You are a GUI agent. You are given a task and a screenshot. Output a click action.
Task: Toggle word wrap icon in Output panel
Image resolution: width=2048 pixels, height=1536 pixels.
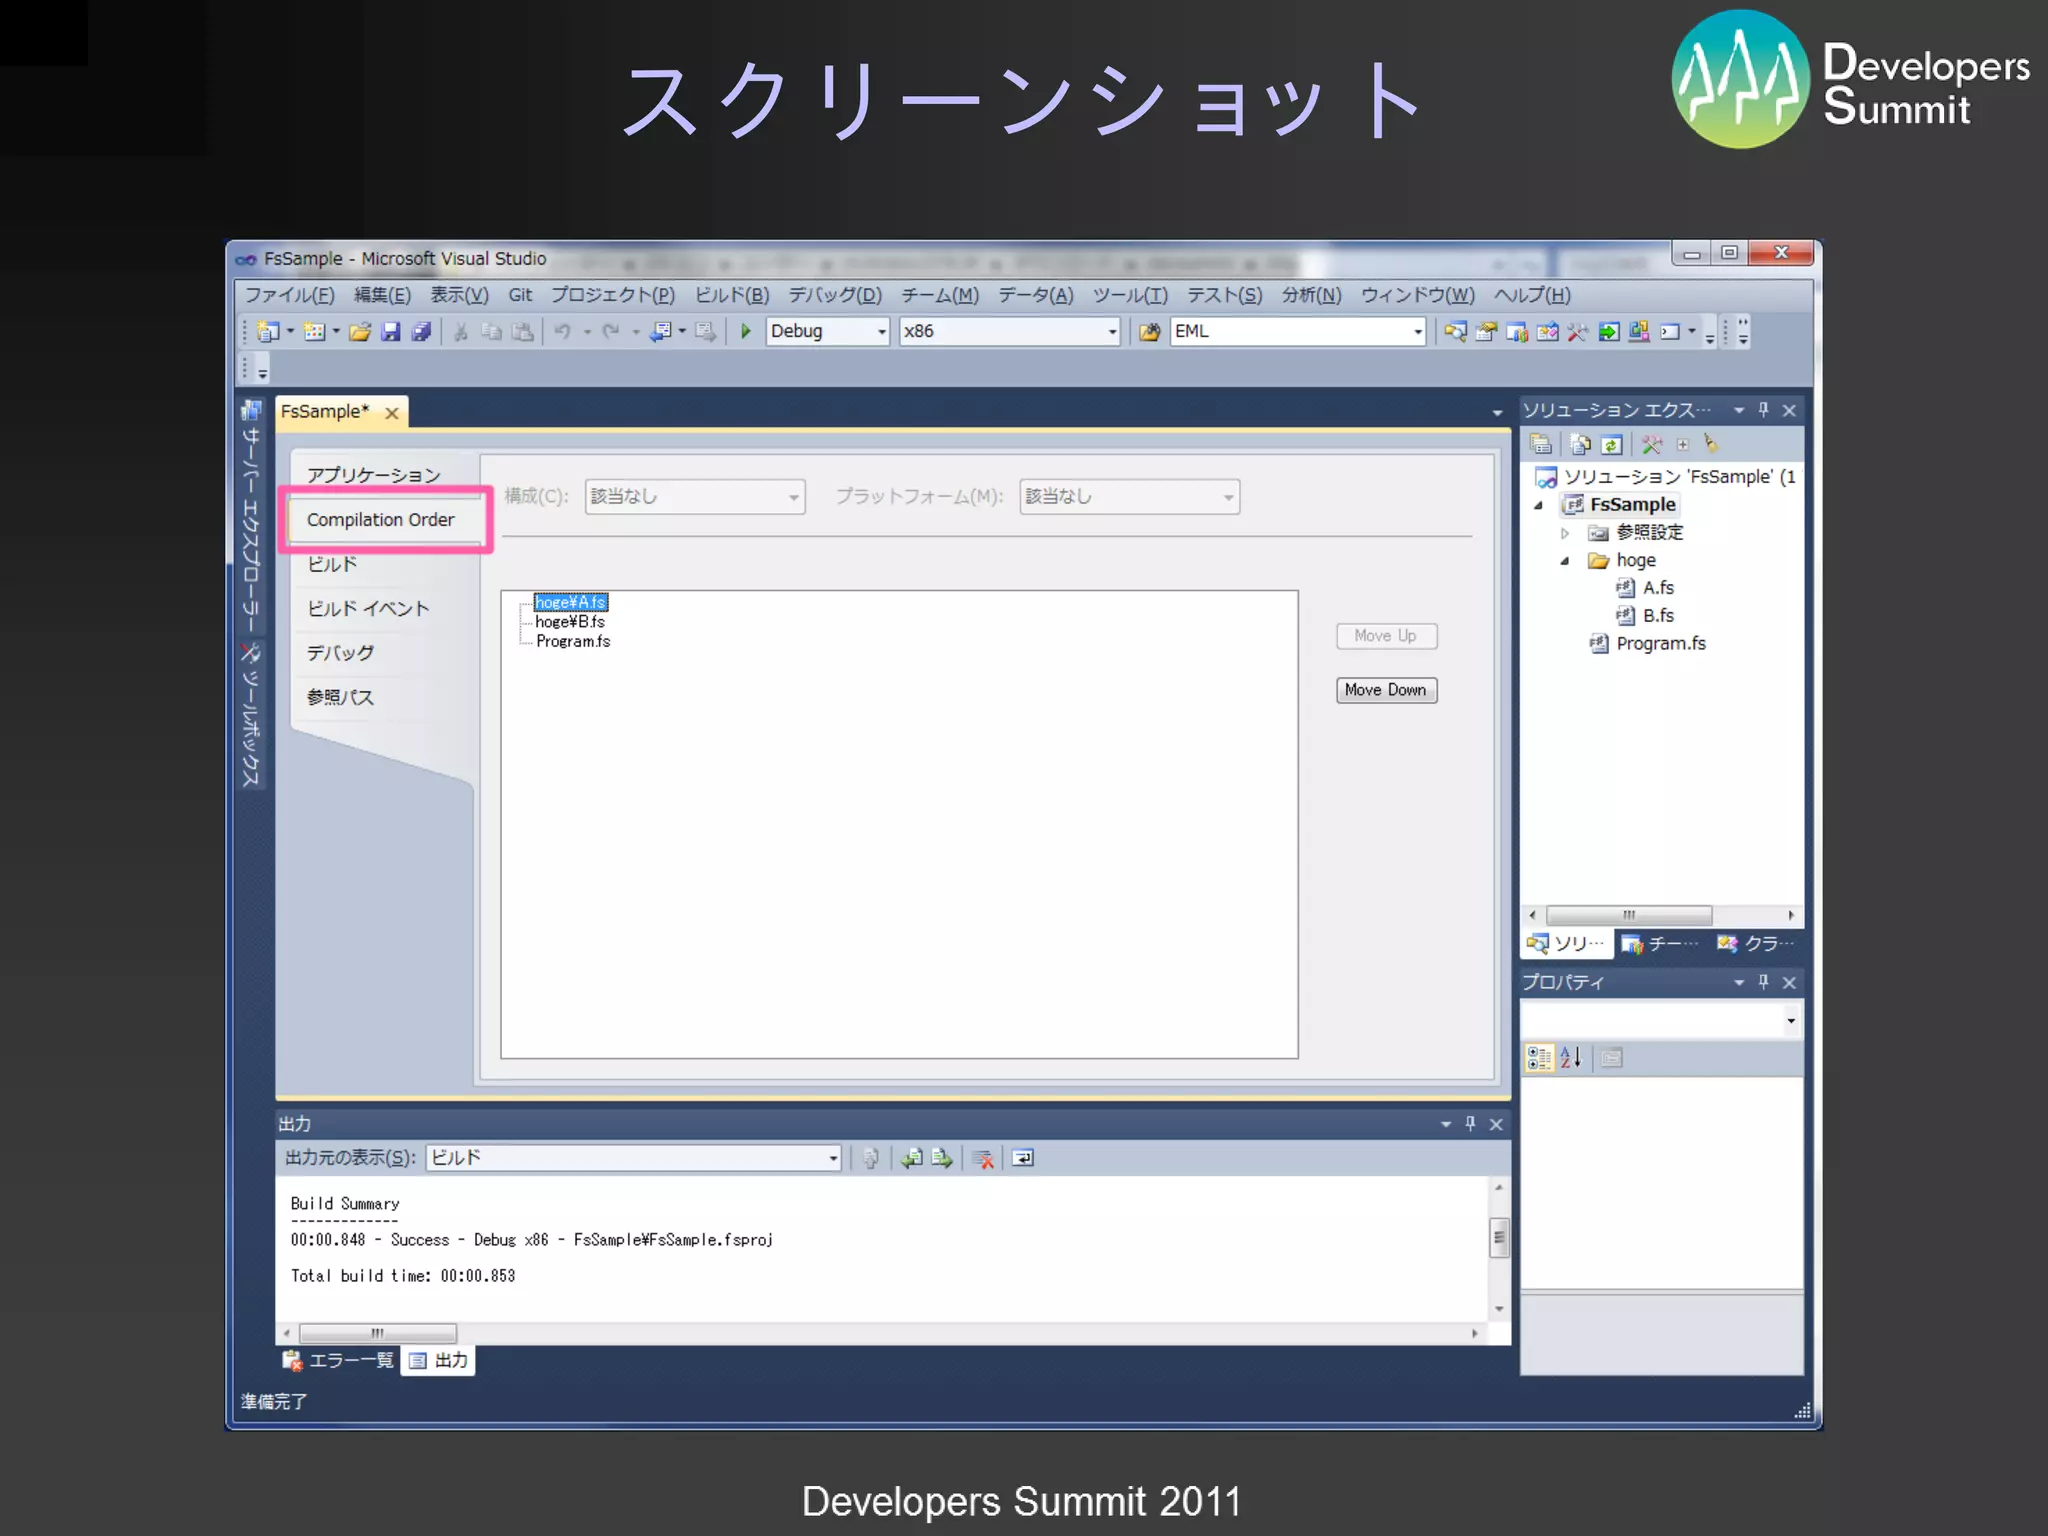click(x=1023, y=1158)
